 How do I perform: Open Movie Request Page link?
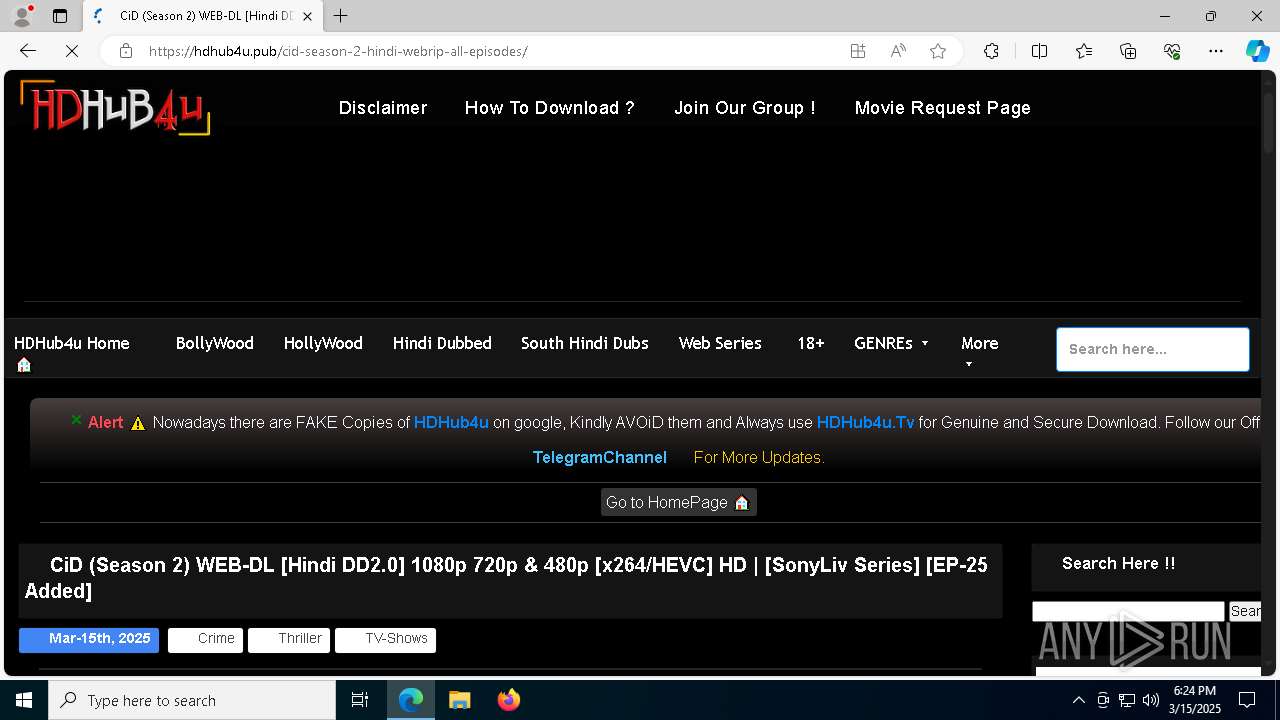tap(943, 108)
